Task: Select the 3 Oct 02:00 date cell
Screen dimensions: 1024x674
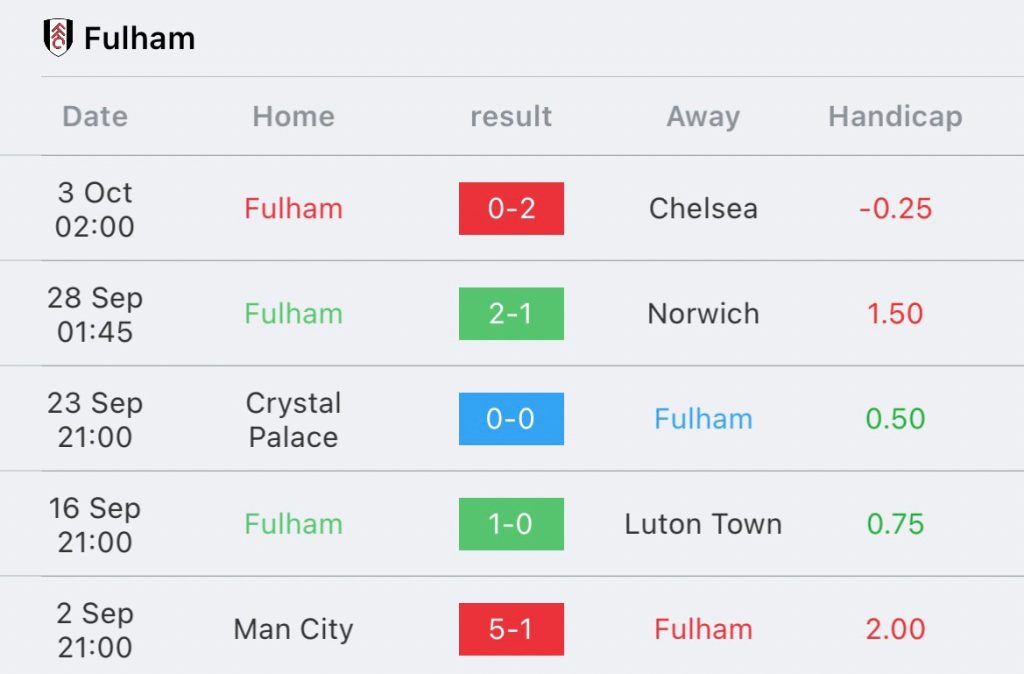Action: point(95,209)
